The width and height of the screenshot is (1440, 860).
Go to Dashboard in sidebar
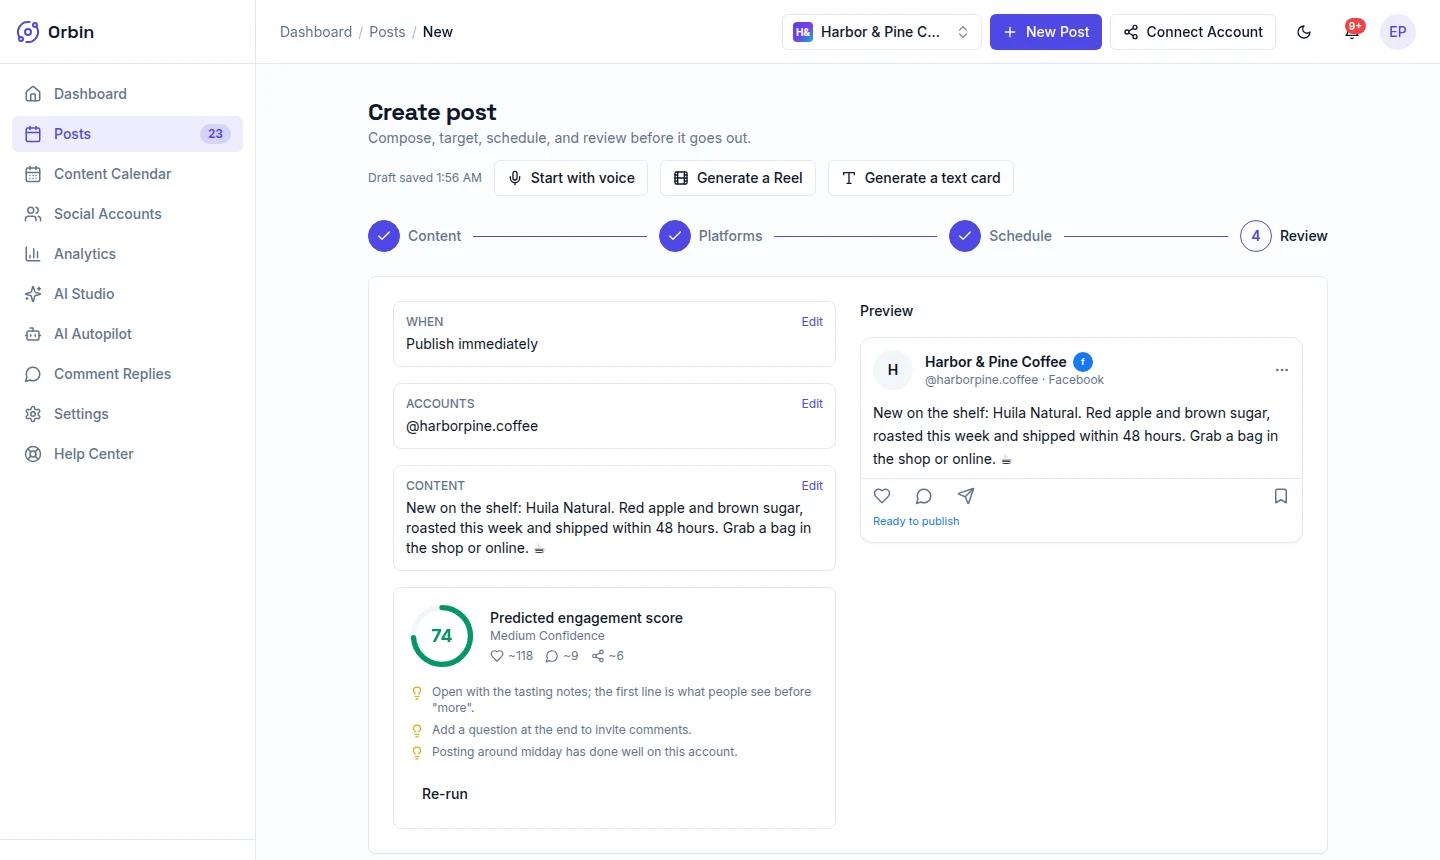tap(127, 94)
